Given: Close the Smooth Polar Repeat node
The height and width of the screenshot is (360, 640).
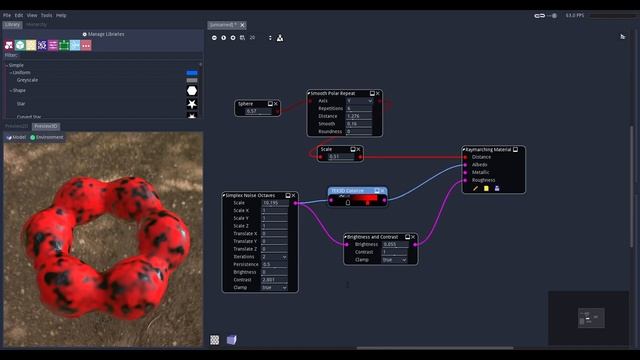Looking at the screenshot, I should click(x=378, y=93).
